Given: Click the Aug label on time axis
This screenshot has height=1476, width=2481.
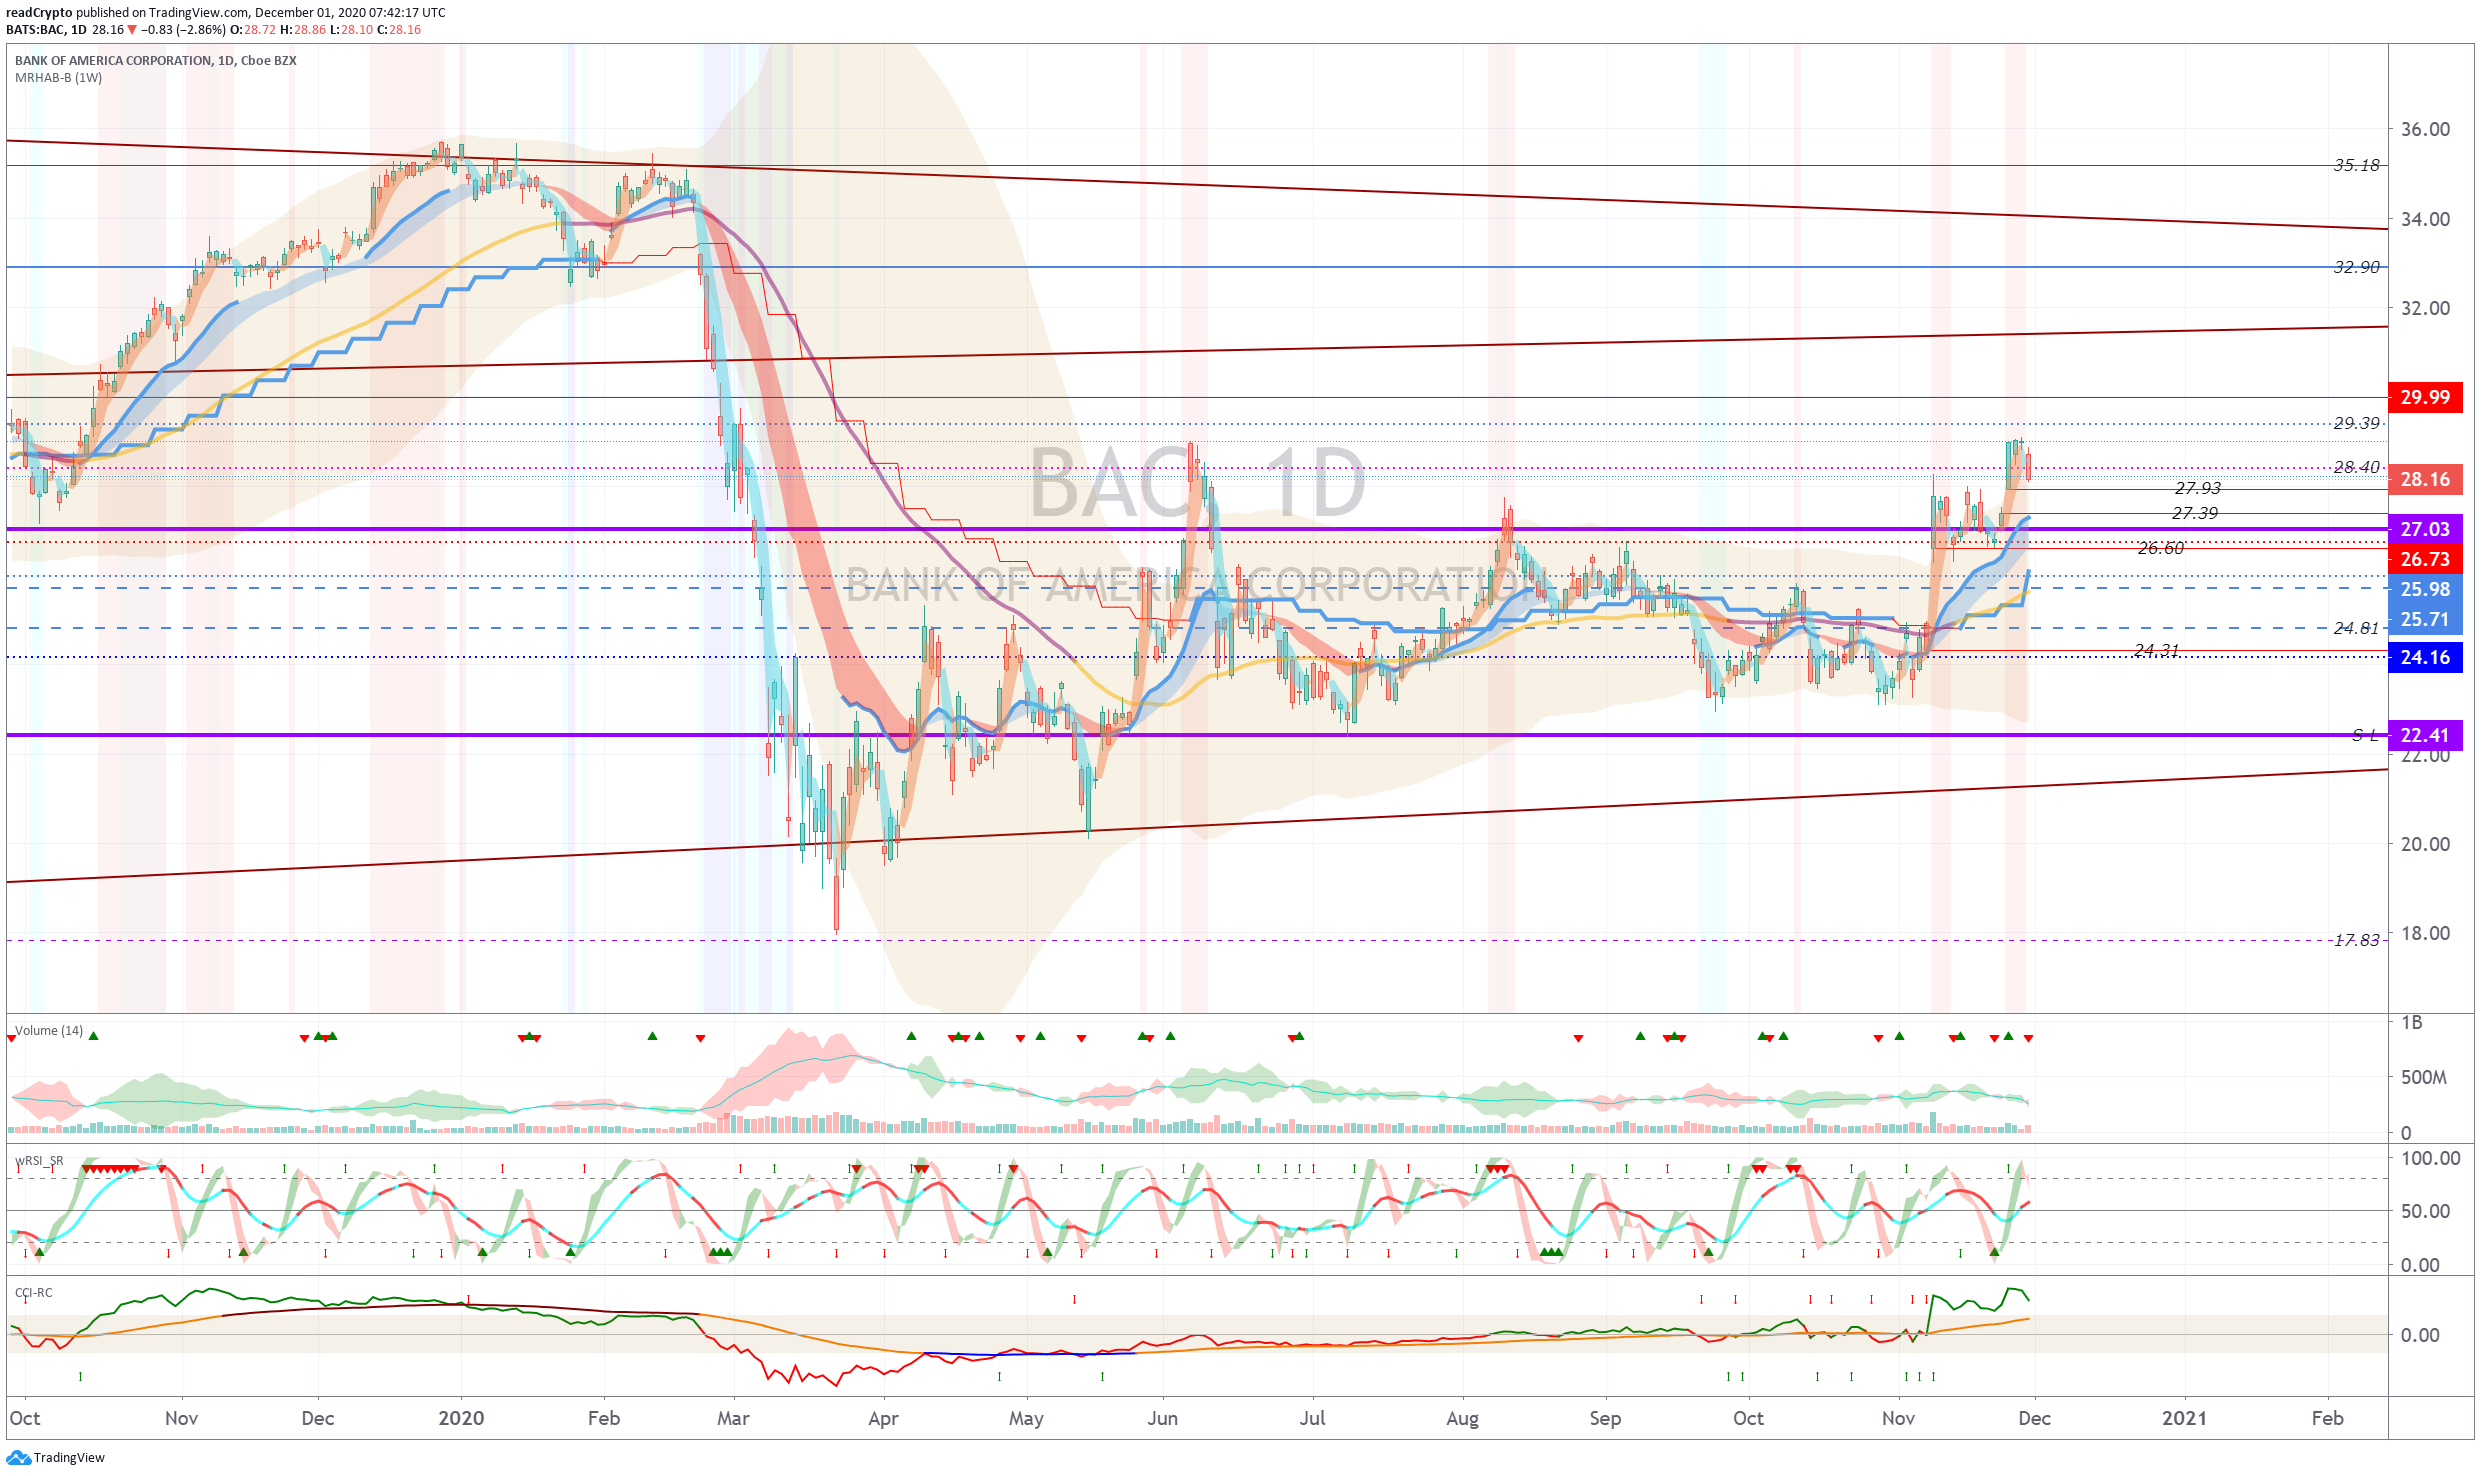Looking at the screenshot, I should (x=1462, y=1419).
